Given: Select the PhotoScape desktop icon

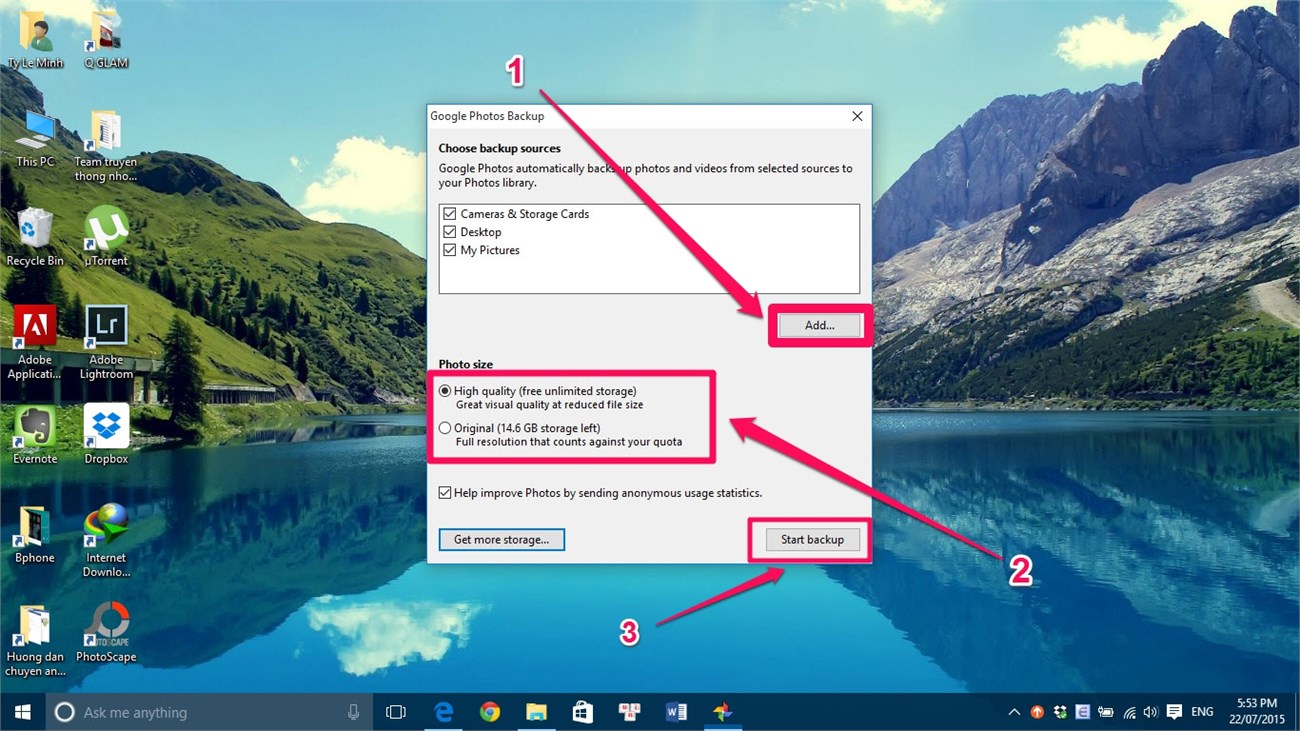Looking at the screenshot, I should [x=106, y=634].
